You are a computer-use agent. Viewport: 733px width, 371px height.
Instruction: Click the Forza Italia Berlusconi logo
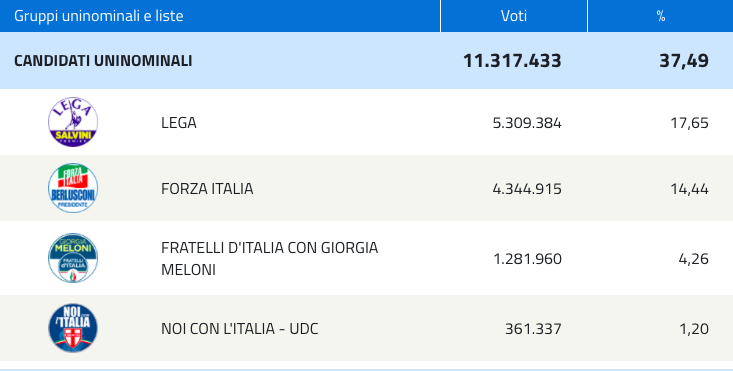coord(73,188)
